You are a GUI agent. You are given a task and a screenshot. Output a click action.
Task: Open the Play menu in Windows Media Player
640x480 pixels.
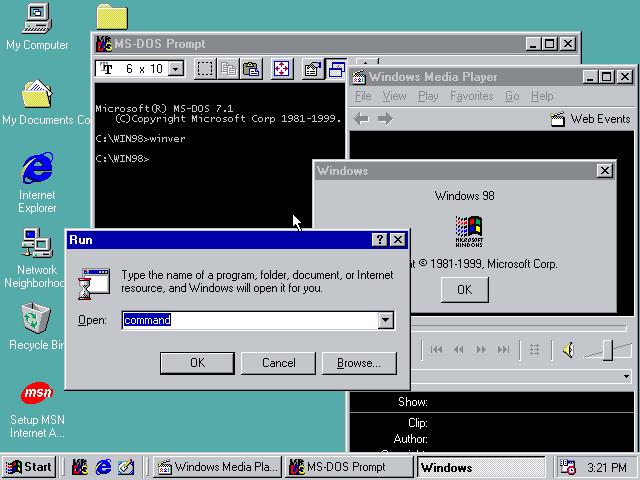428,96
